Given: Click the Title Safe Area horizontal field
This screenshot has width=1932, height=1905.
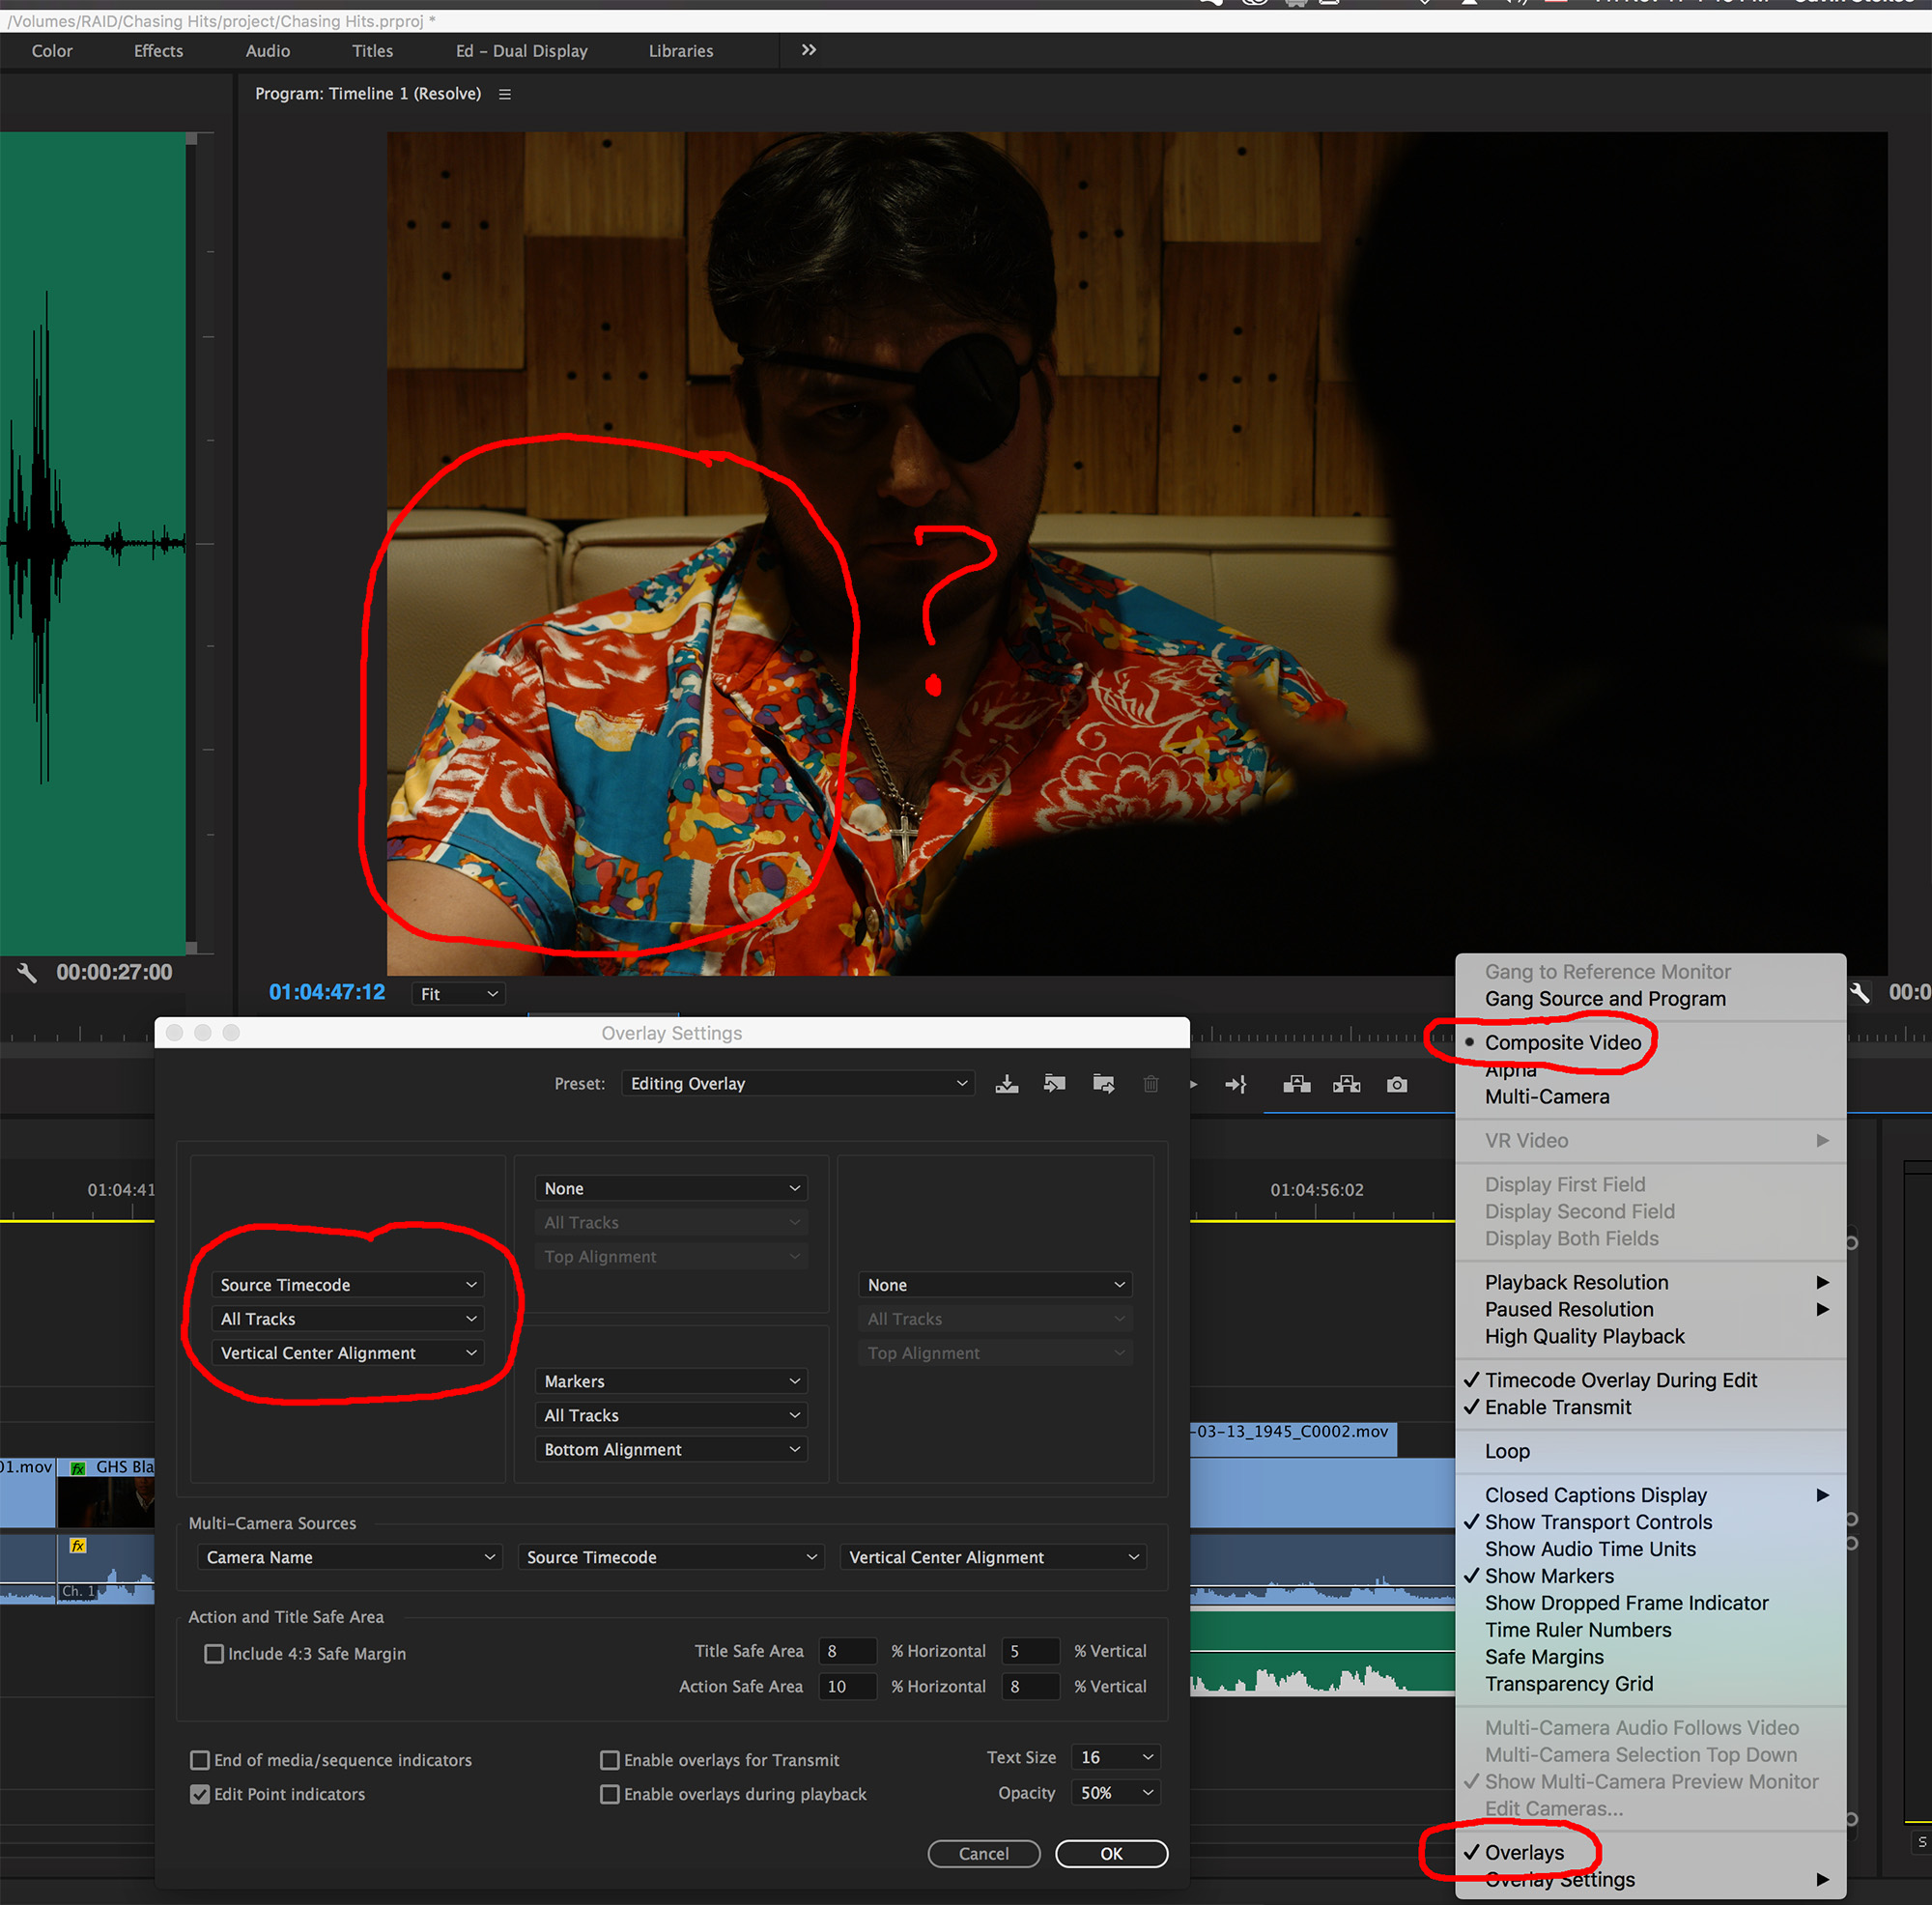Looking at the screenshot, I should click(x=845, y=1650).
